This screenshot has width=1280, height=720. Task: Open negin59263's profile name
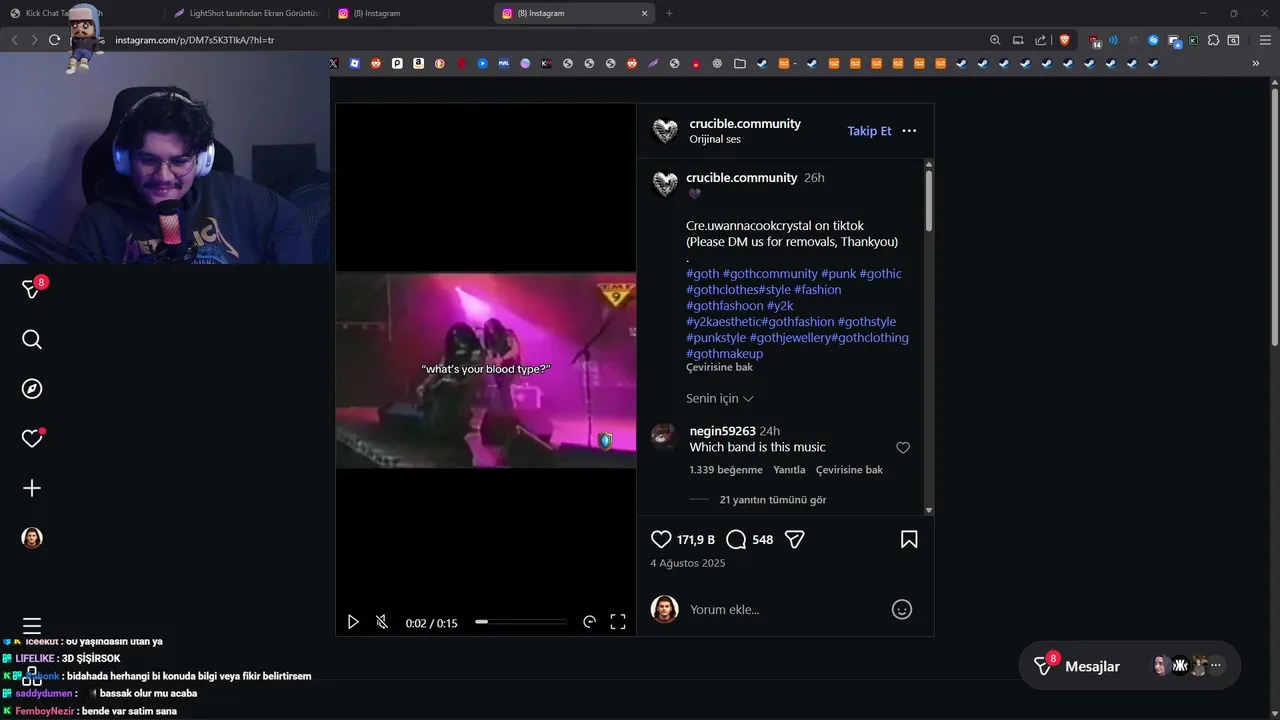click(x=722, y=431)
